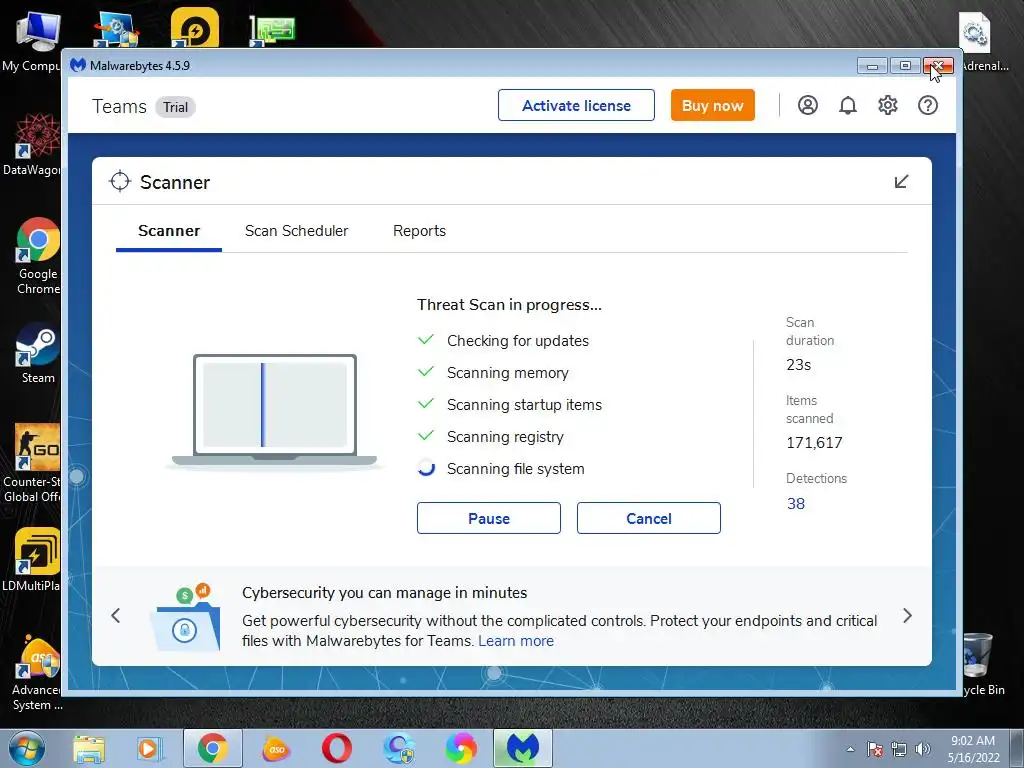The image size is (1024, 768).
Task: Open the network tray icon
Action: tap(899, 749)
